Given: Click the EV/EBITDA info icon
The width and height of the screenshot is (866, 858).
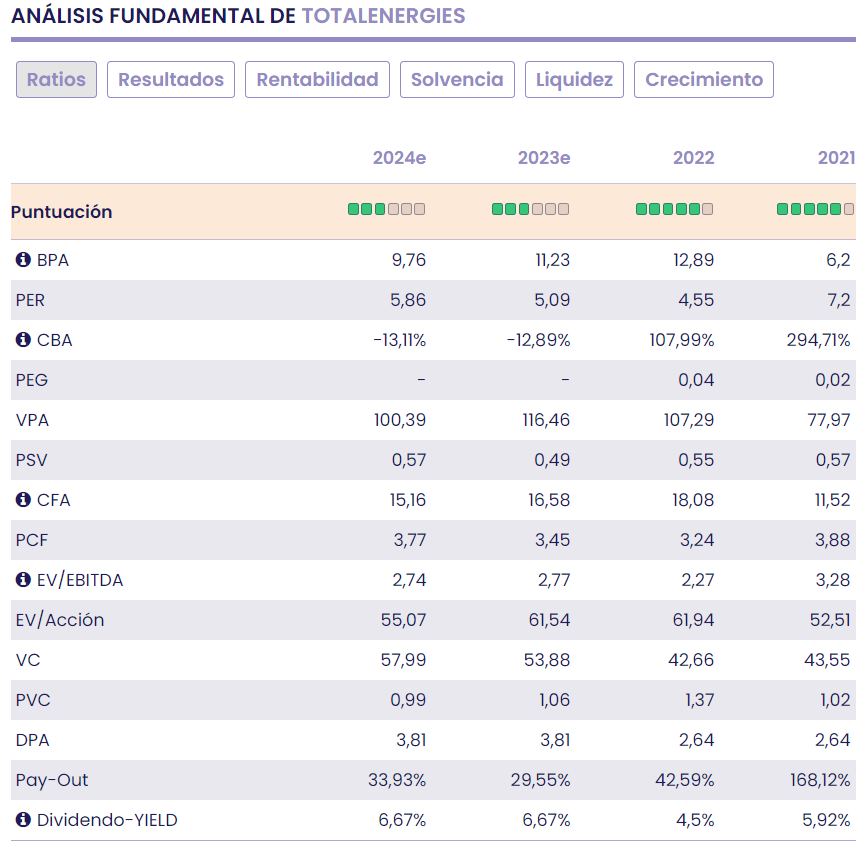Looking at the screenshot, I should pyautogui.click(x=24, y=580).
